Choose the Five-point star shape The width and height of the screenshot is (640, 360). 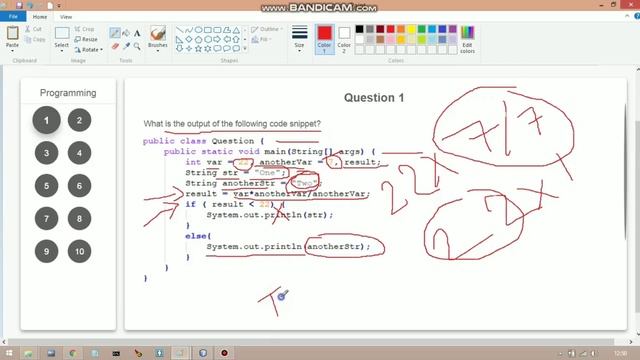click(198, 49)
